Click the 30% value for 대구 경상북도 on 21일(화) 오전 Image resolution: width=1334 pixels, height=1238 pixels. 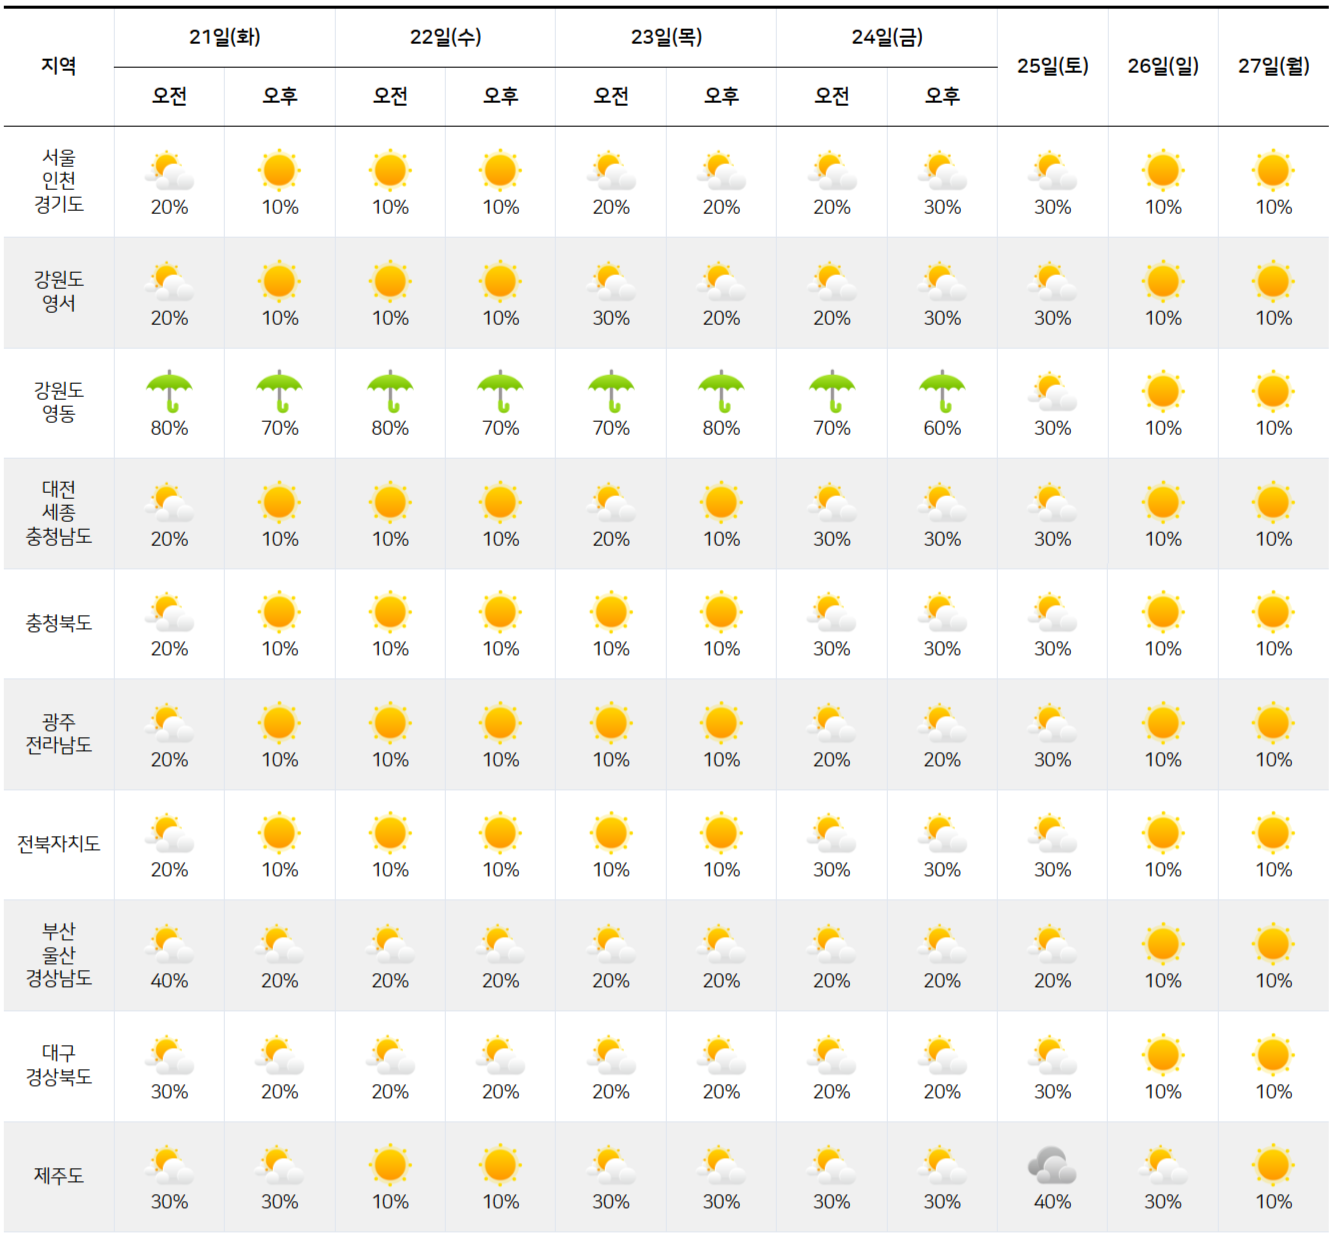tap(169, 1092)
